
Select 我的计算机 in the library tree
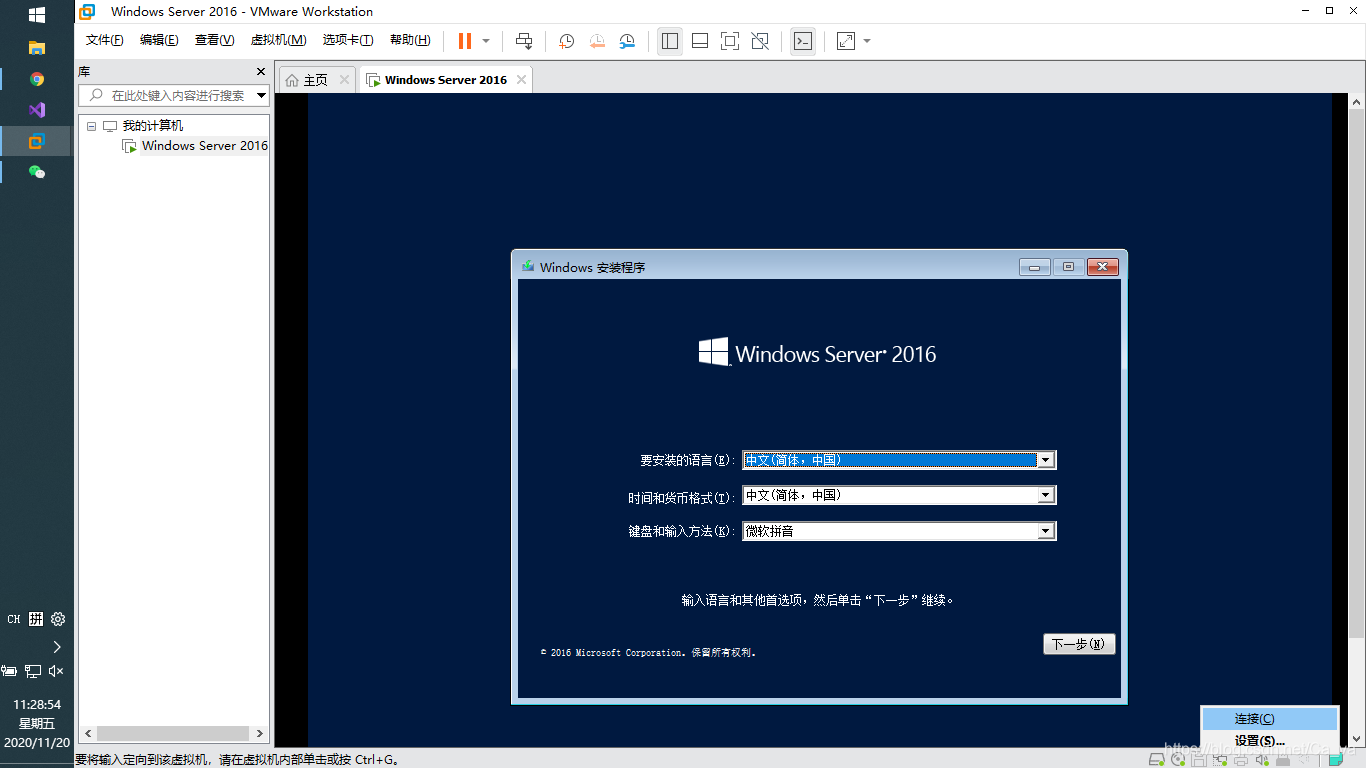(x=153, y=126)
